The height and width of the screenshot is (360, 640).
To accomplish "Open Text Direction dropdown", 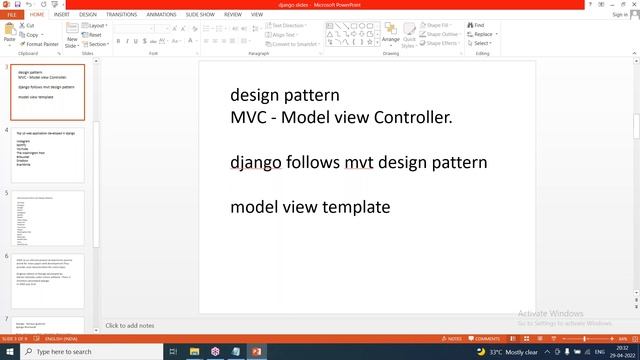I will coord(286,25).
